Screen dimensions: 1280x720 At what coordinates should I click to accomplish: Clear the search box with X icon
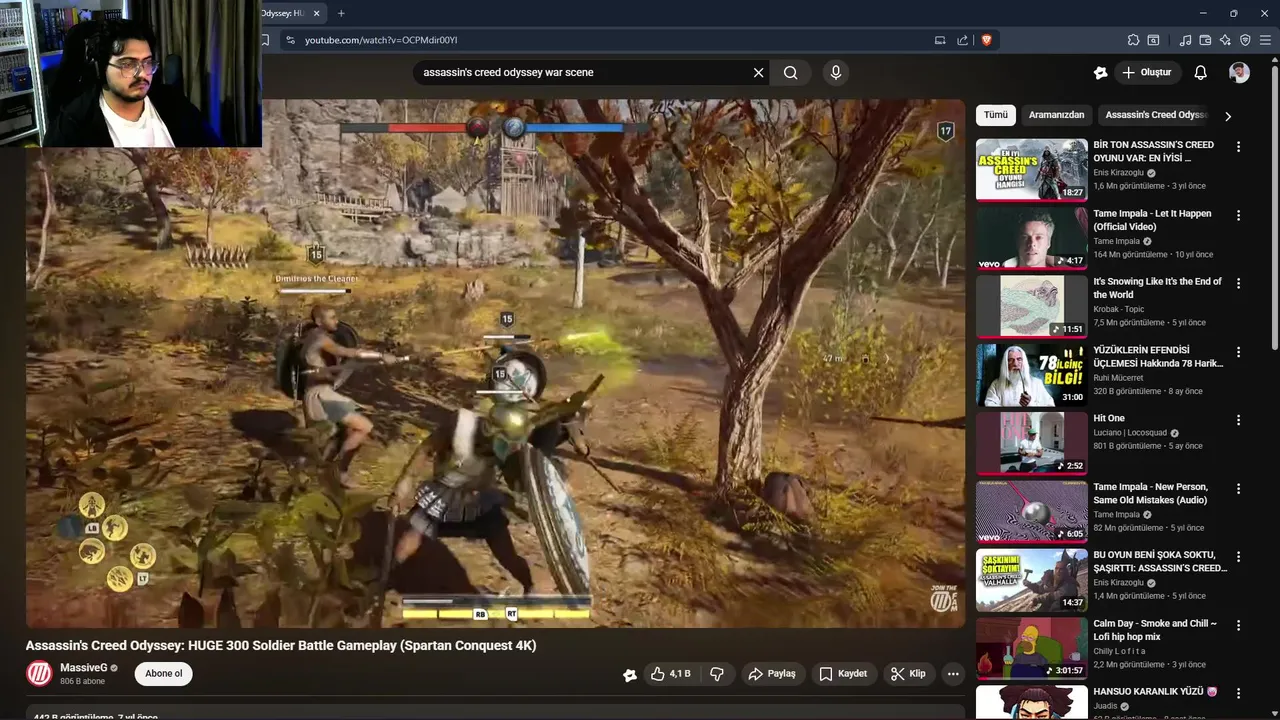758,72
